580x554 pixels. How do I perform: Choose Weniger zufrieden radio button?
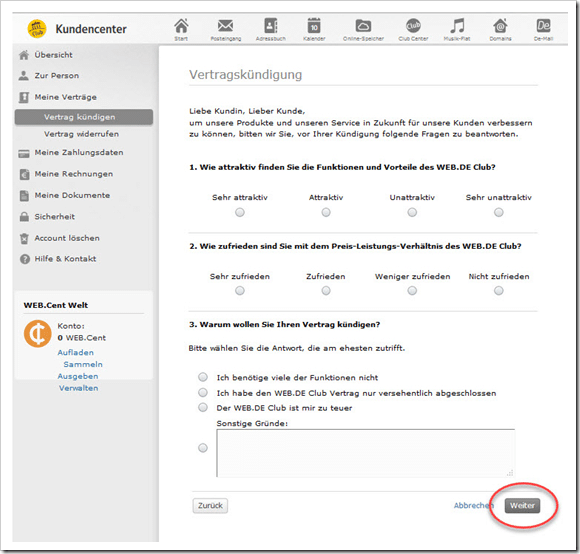point(412,291)
